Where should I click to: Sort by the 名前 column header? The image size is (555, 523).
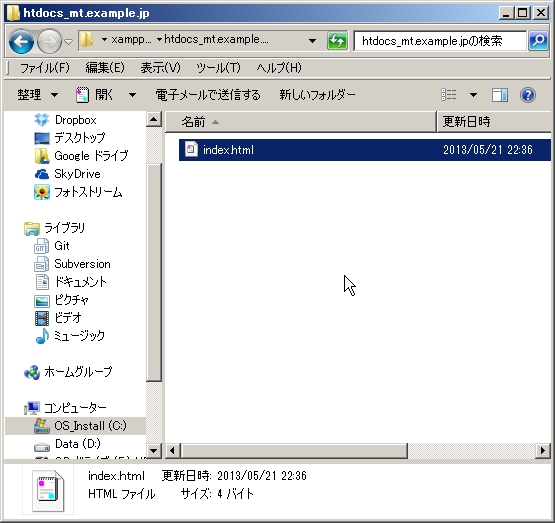[x=301, y=122]
